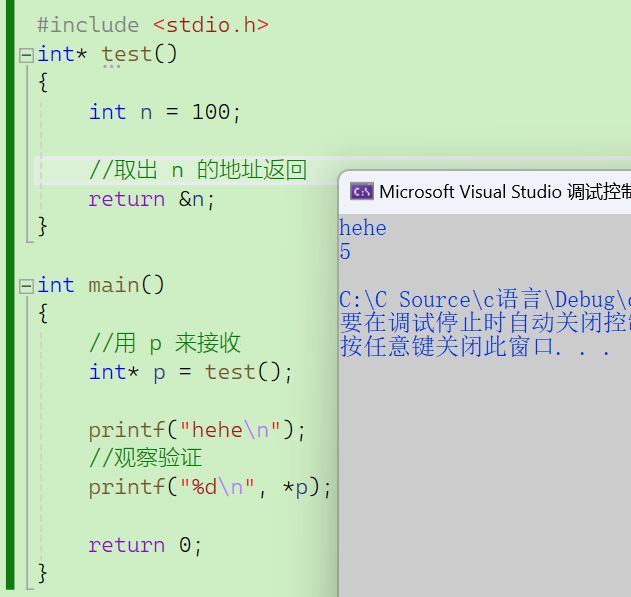Click the printf("%d\n", *p); line

[x=210, y=488]
